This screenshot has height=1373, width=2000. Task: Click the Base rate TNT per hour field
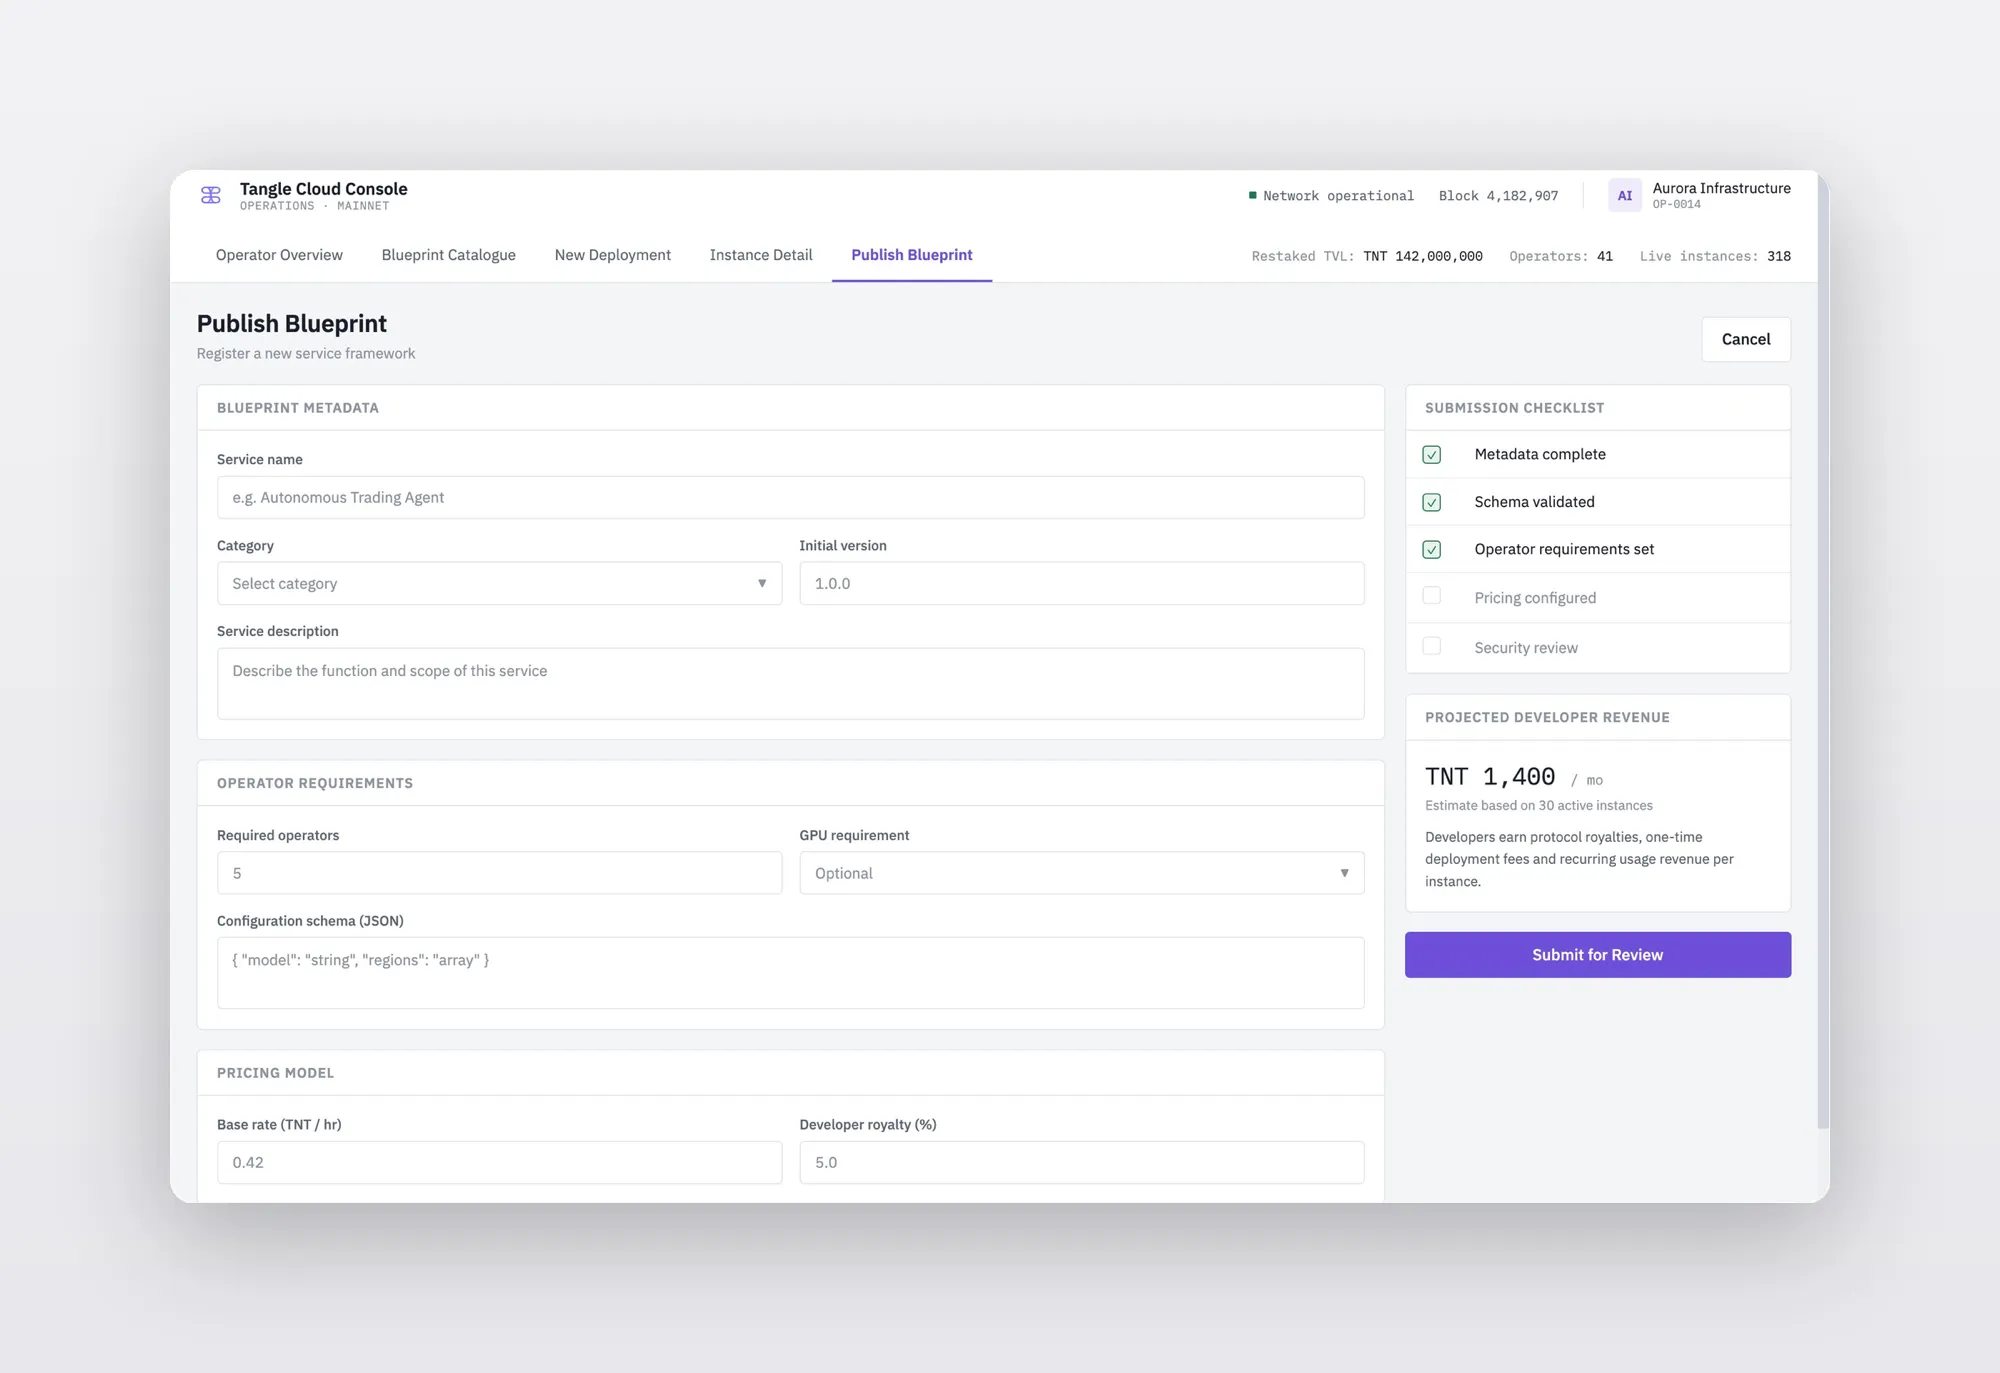pyautogui.click(x=499, y=1162)
